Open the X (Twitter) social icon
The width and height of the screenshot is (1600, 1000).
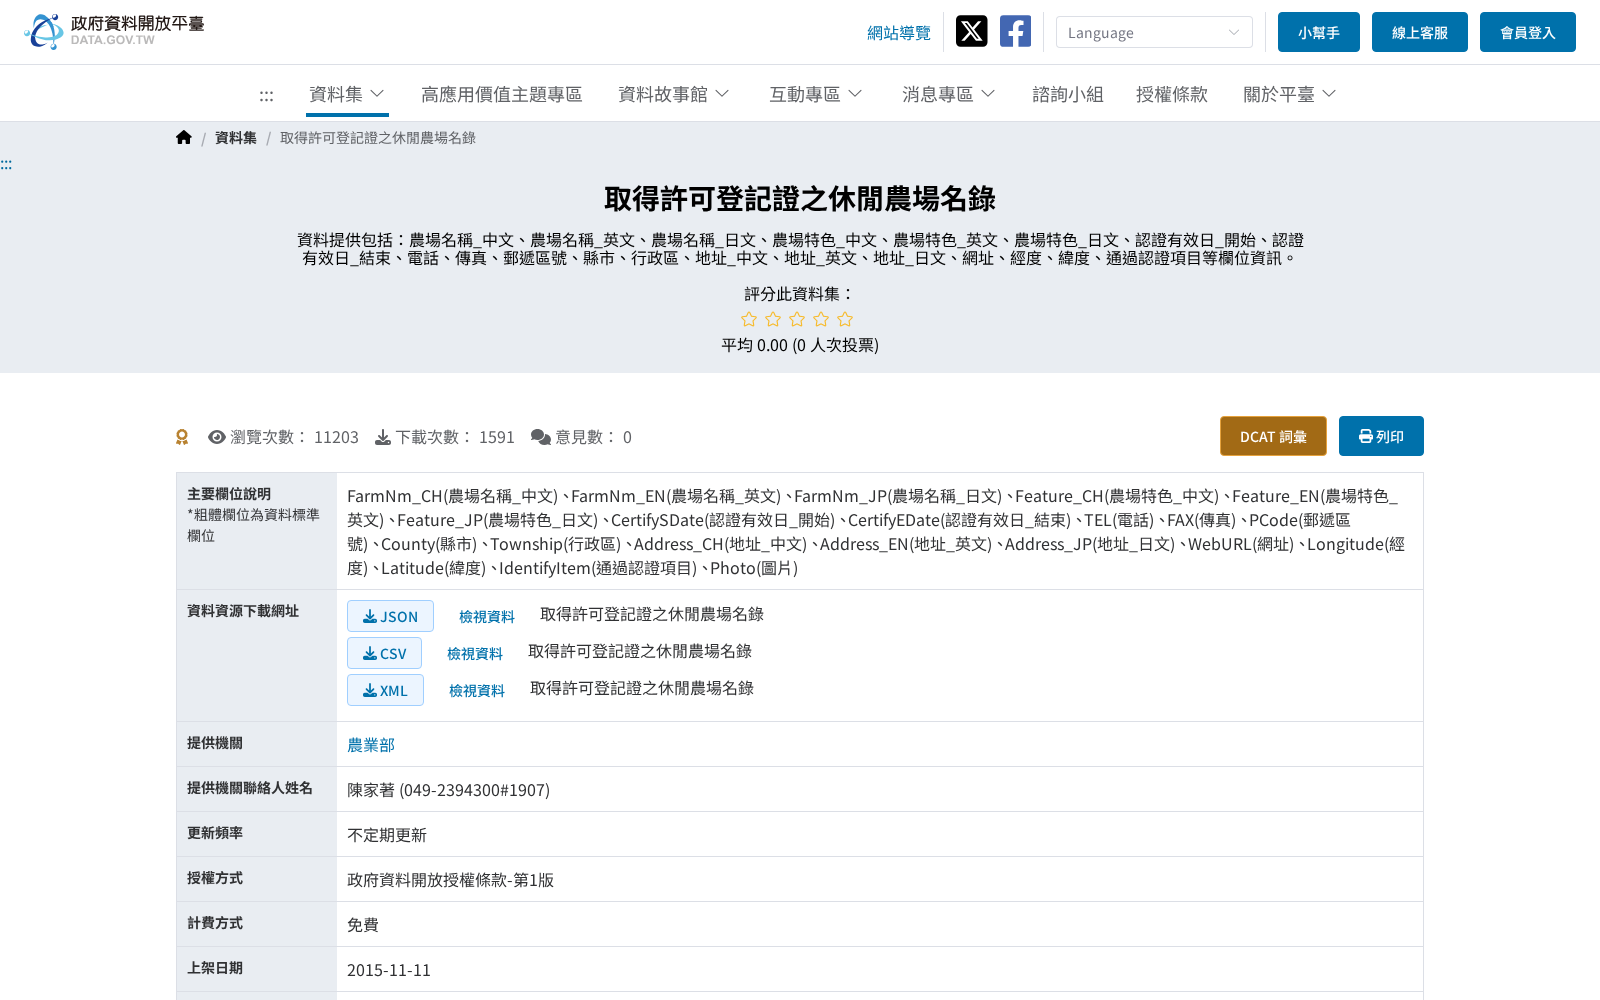[971, 31]
